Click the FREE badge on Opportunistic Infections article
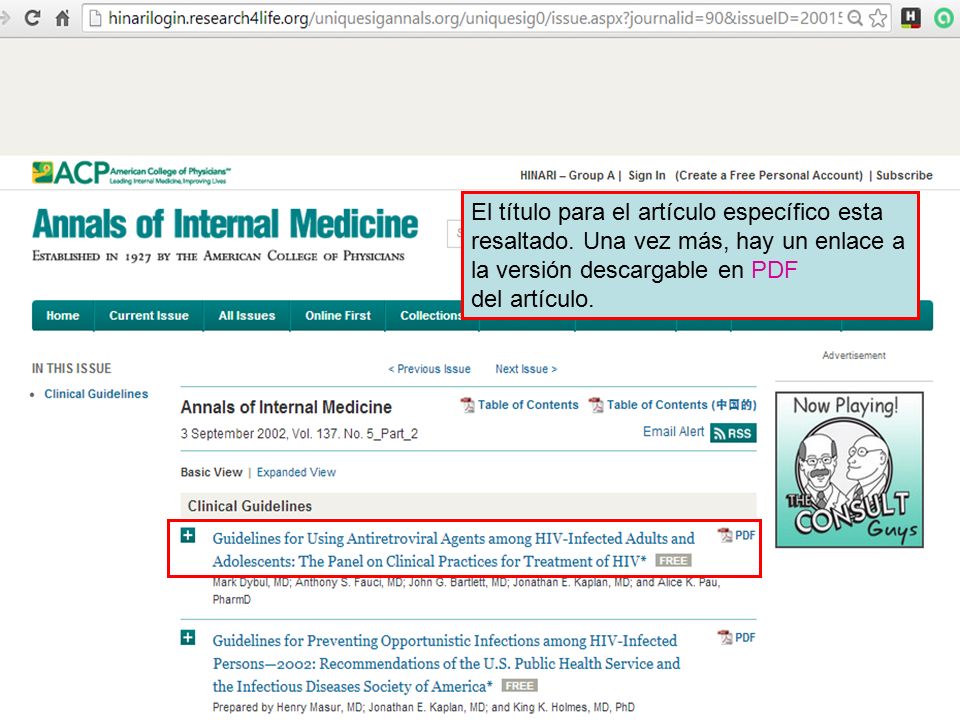This screenshot has width=960, height=720. click(x=519, y=686)
